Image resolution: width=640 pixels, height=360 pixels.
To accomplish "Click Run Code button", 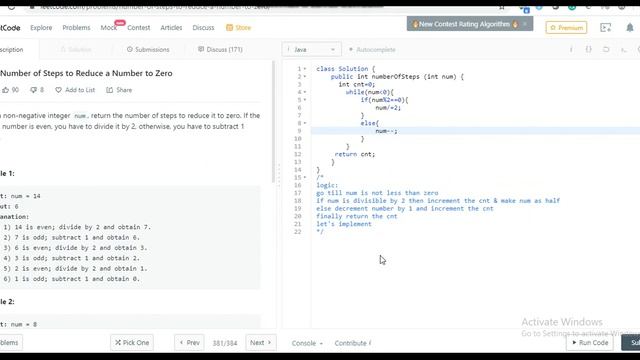I will [590, 342].
